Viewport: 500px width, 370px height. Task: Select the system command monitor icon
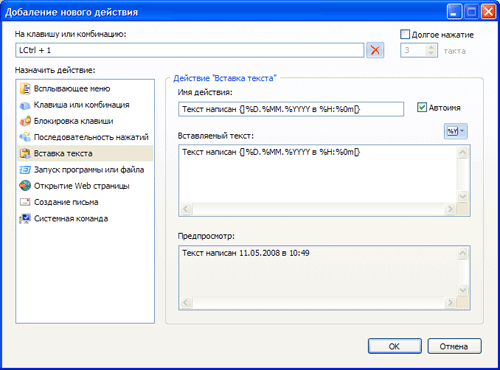[25, 218]
